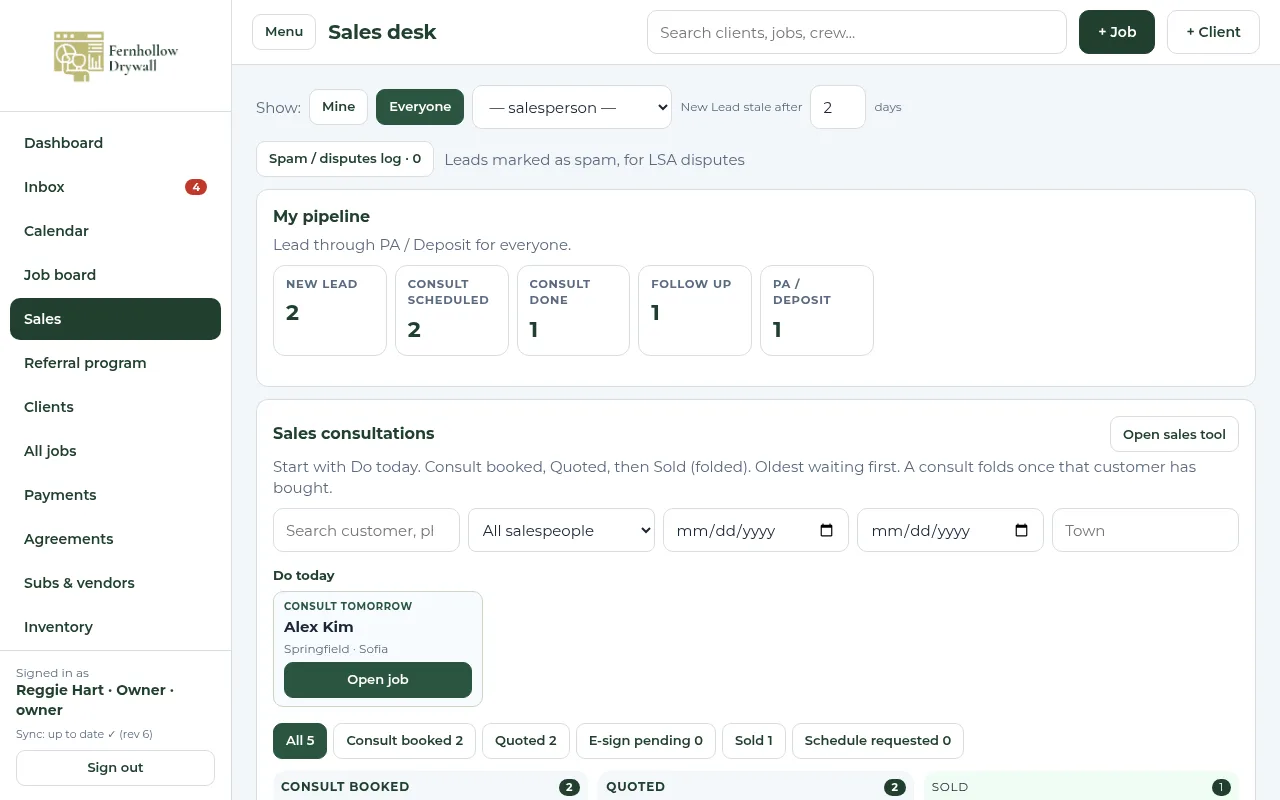Viewport: 1280px width, 800px height.
Task: Filter by Quoted 2 tab
Action: (x=526, y=741)
